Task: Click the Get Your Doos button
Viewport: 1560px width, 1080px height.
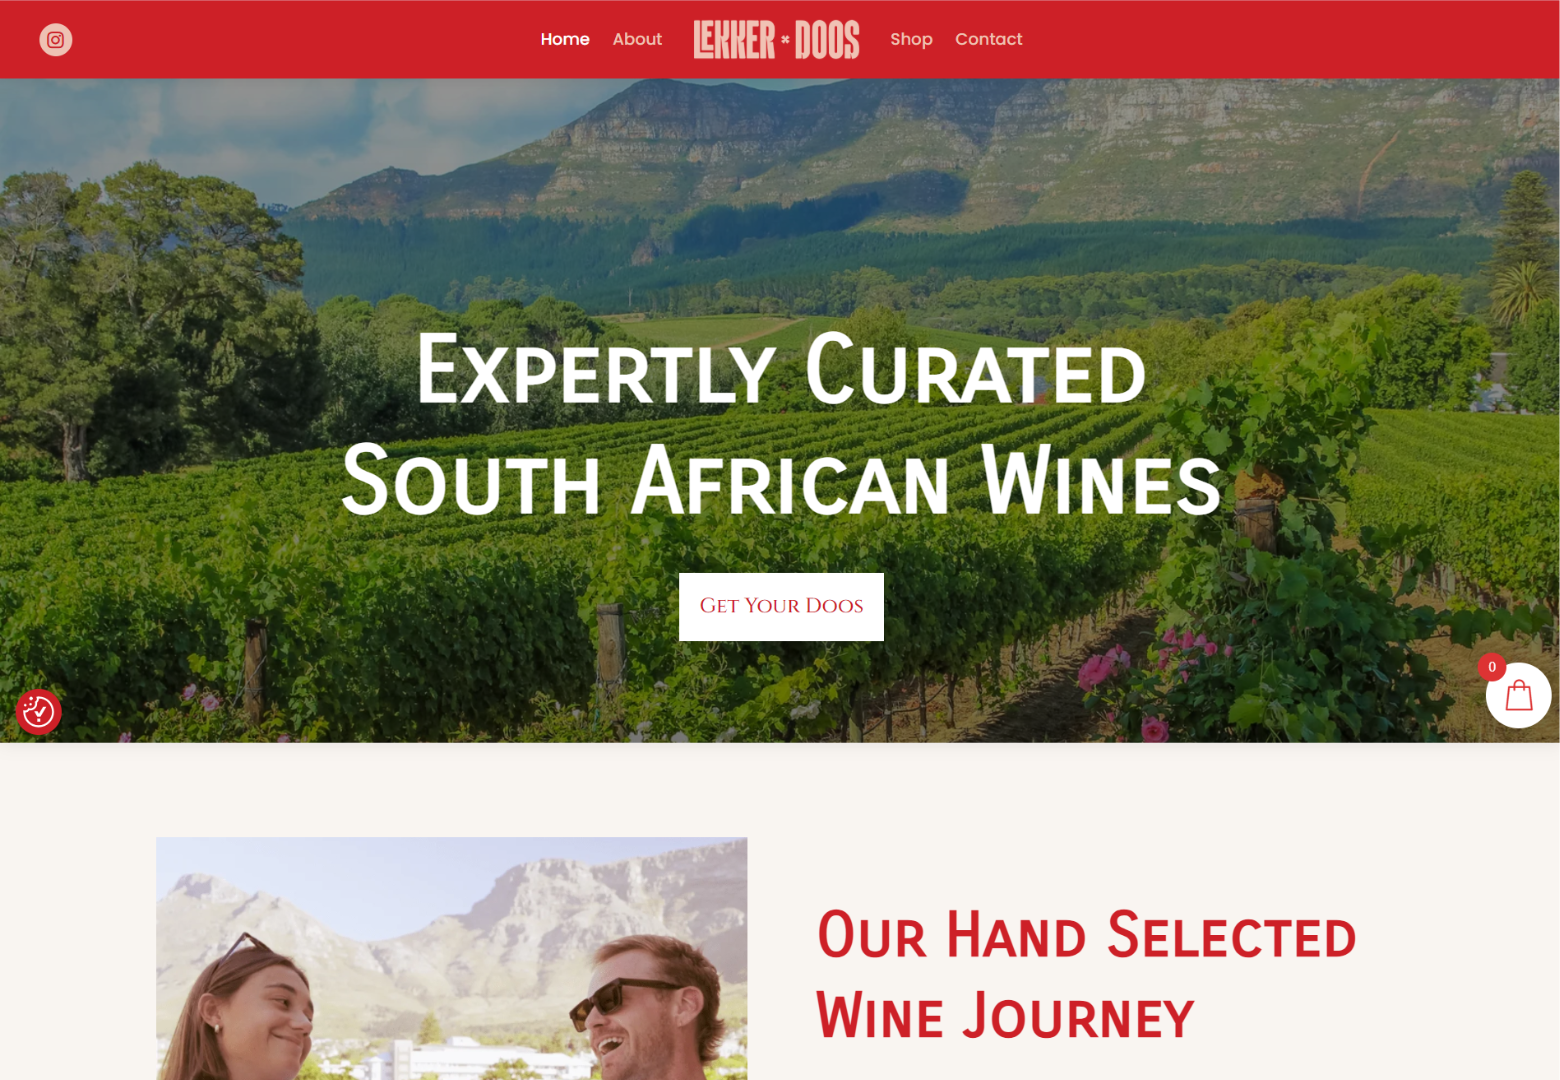Action: pos(781,607)
